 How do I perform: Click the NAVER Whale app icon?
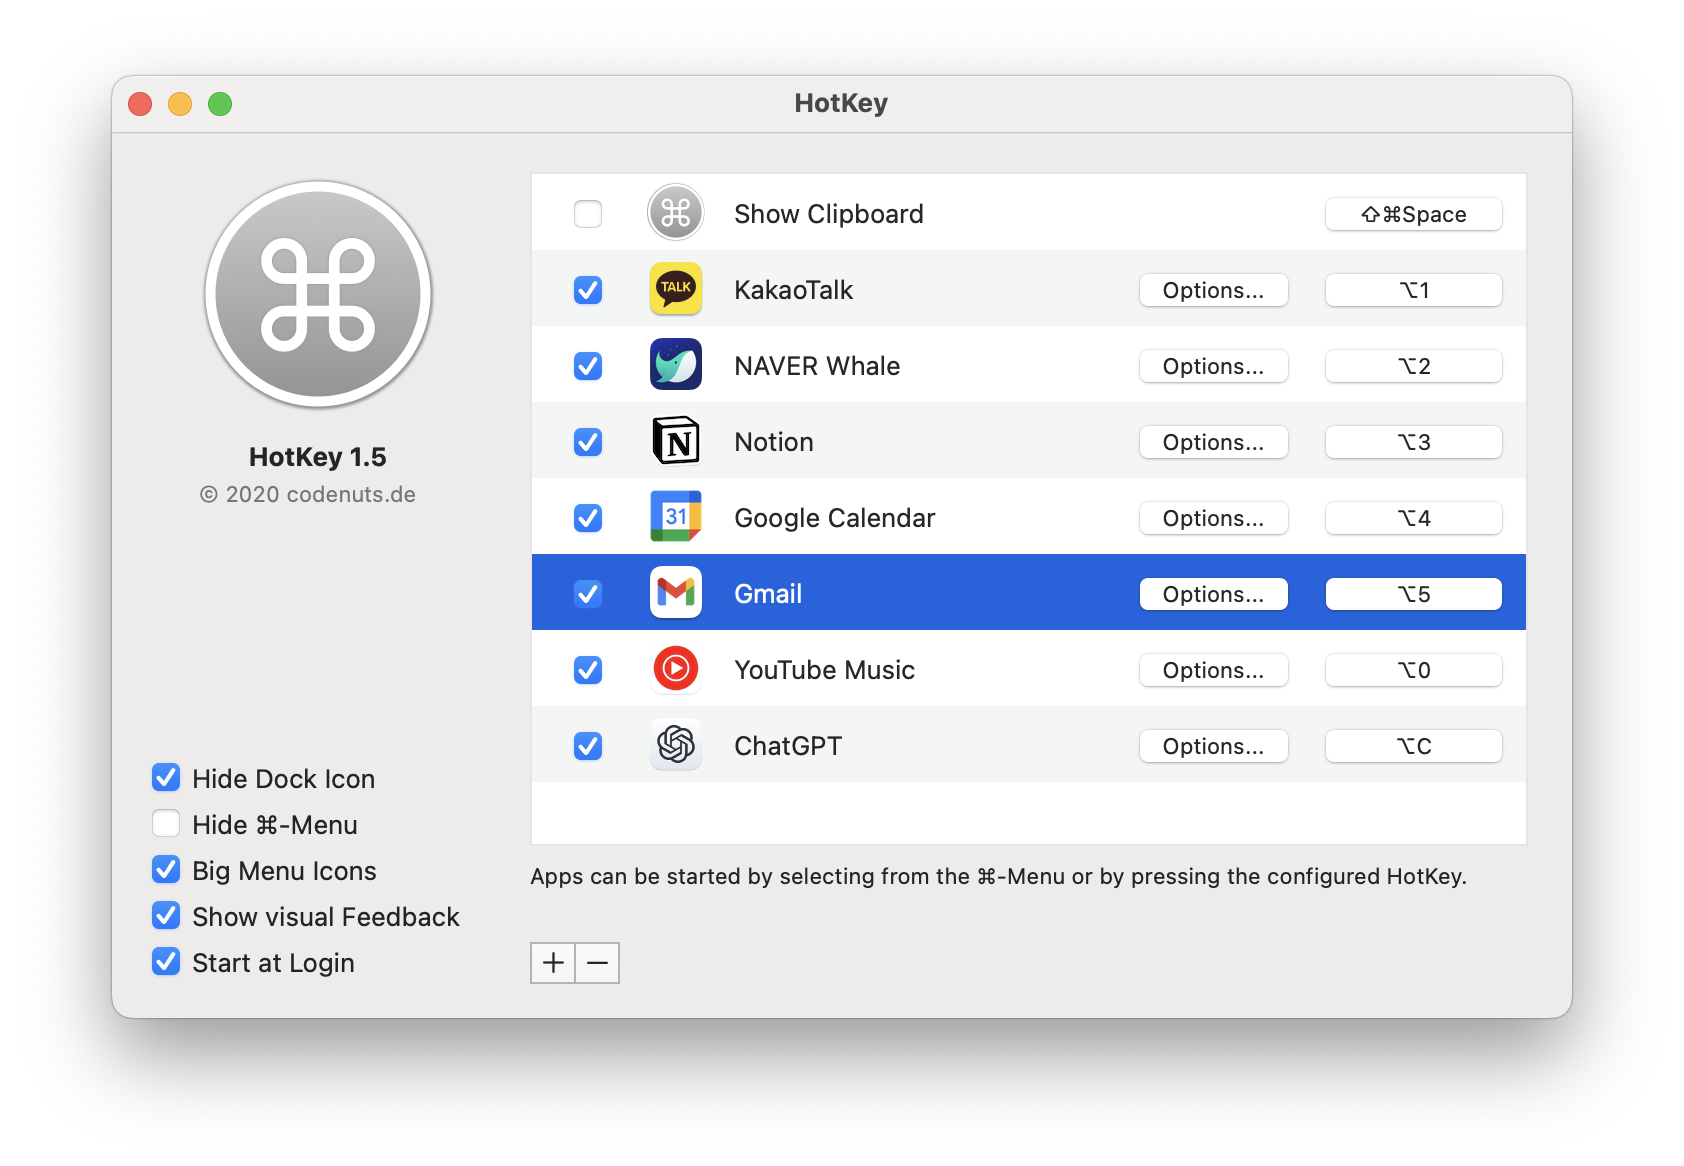tap(676, 365)
